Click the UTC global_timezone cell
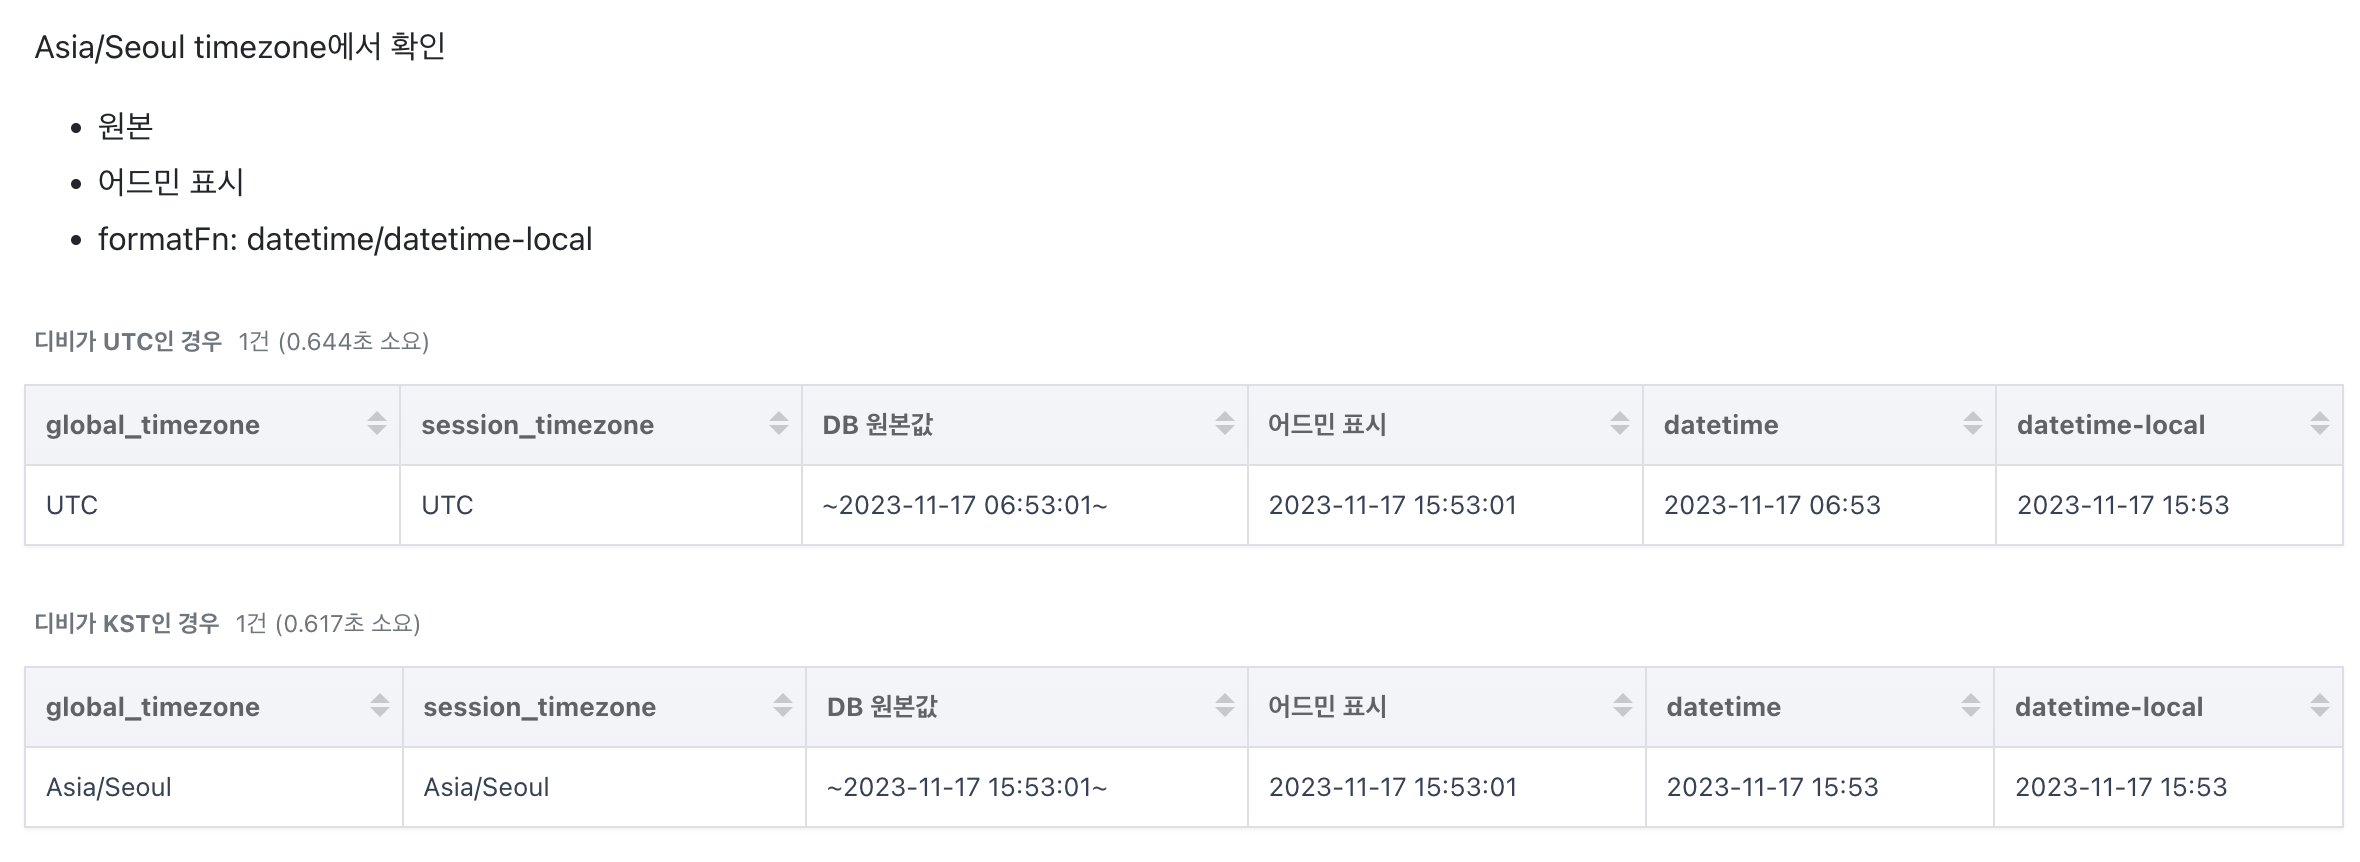Viewport: 2360px width, 862px height. coord(213,505)
